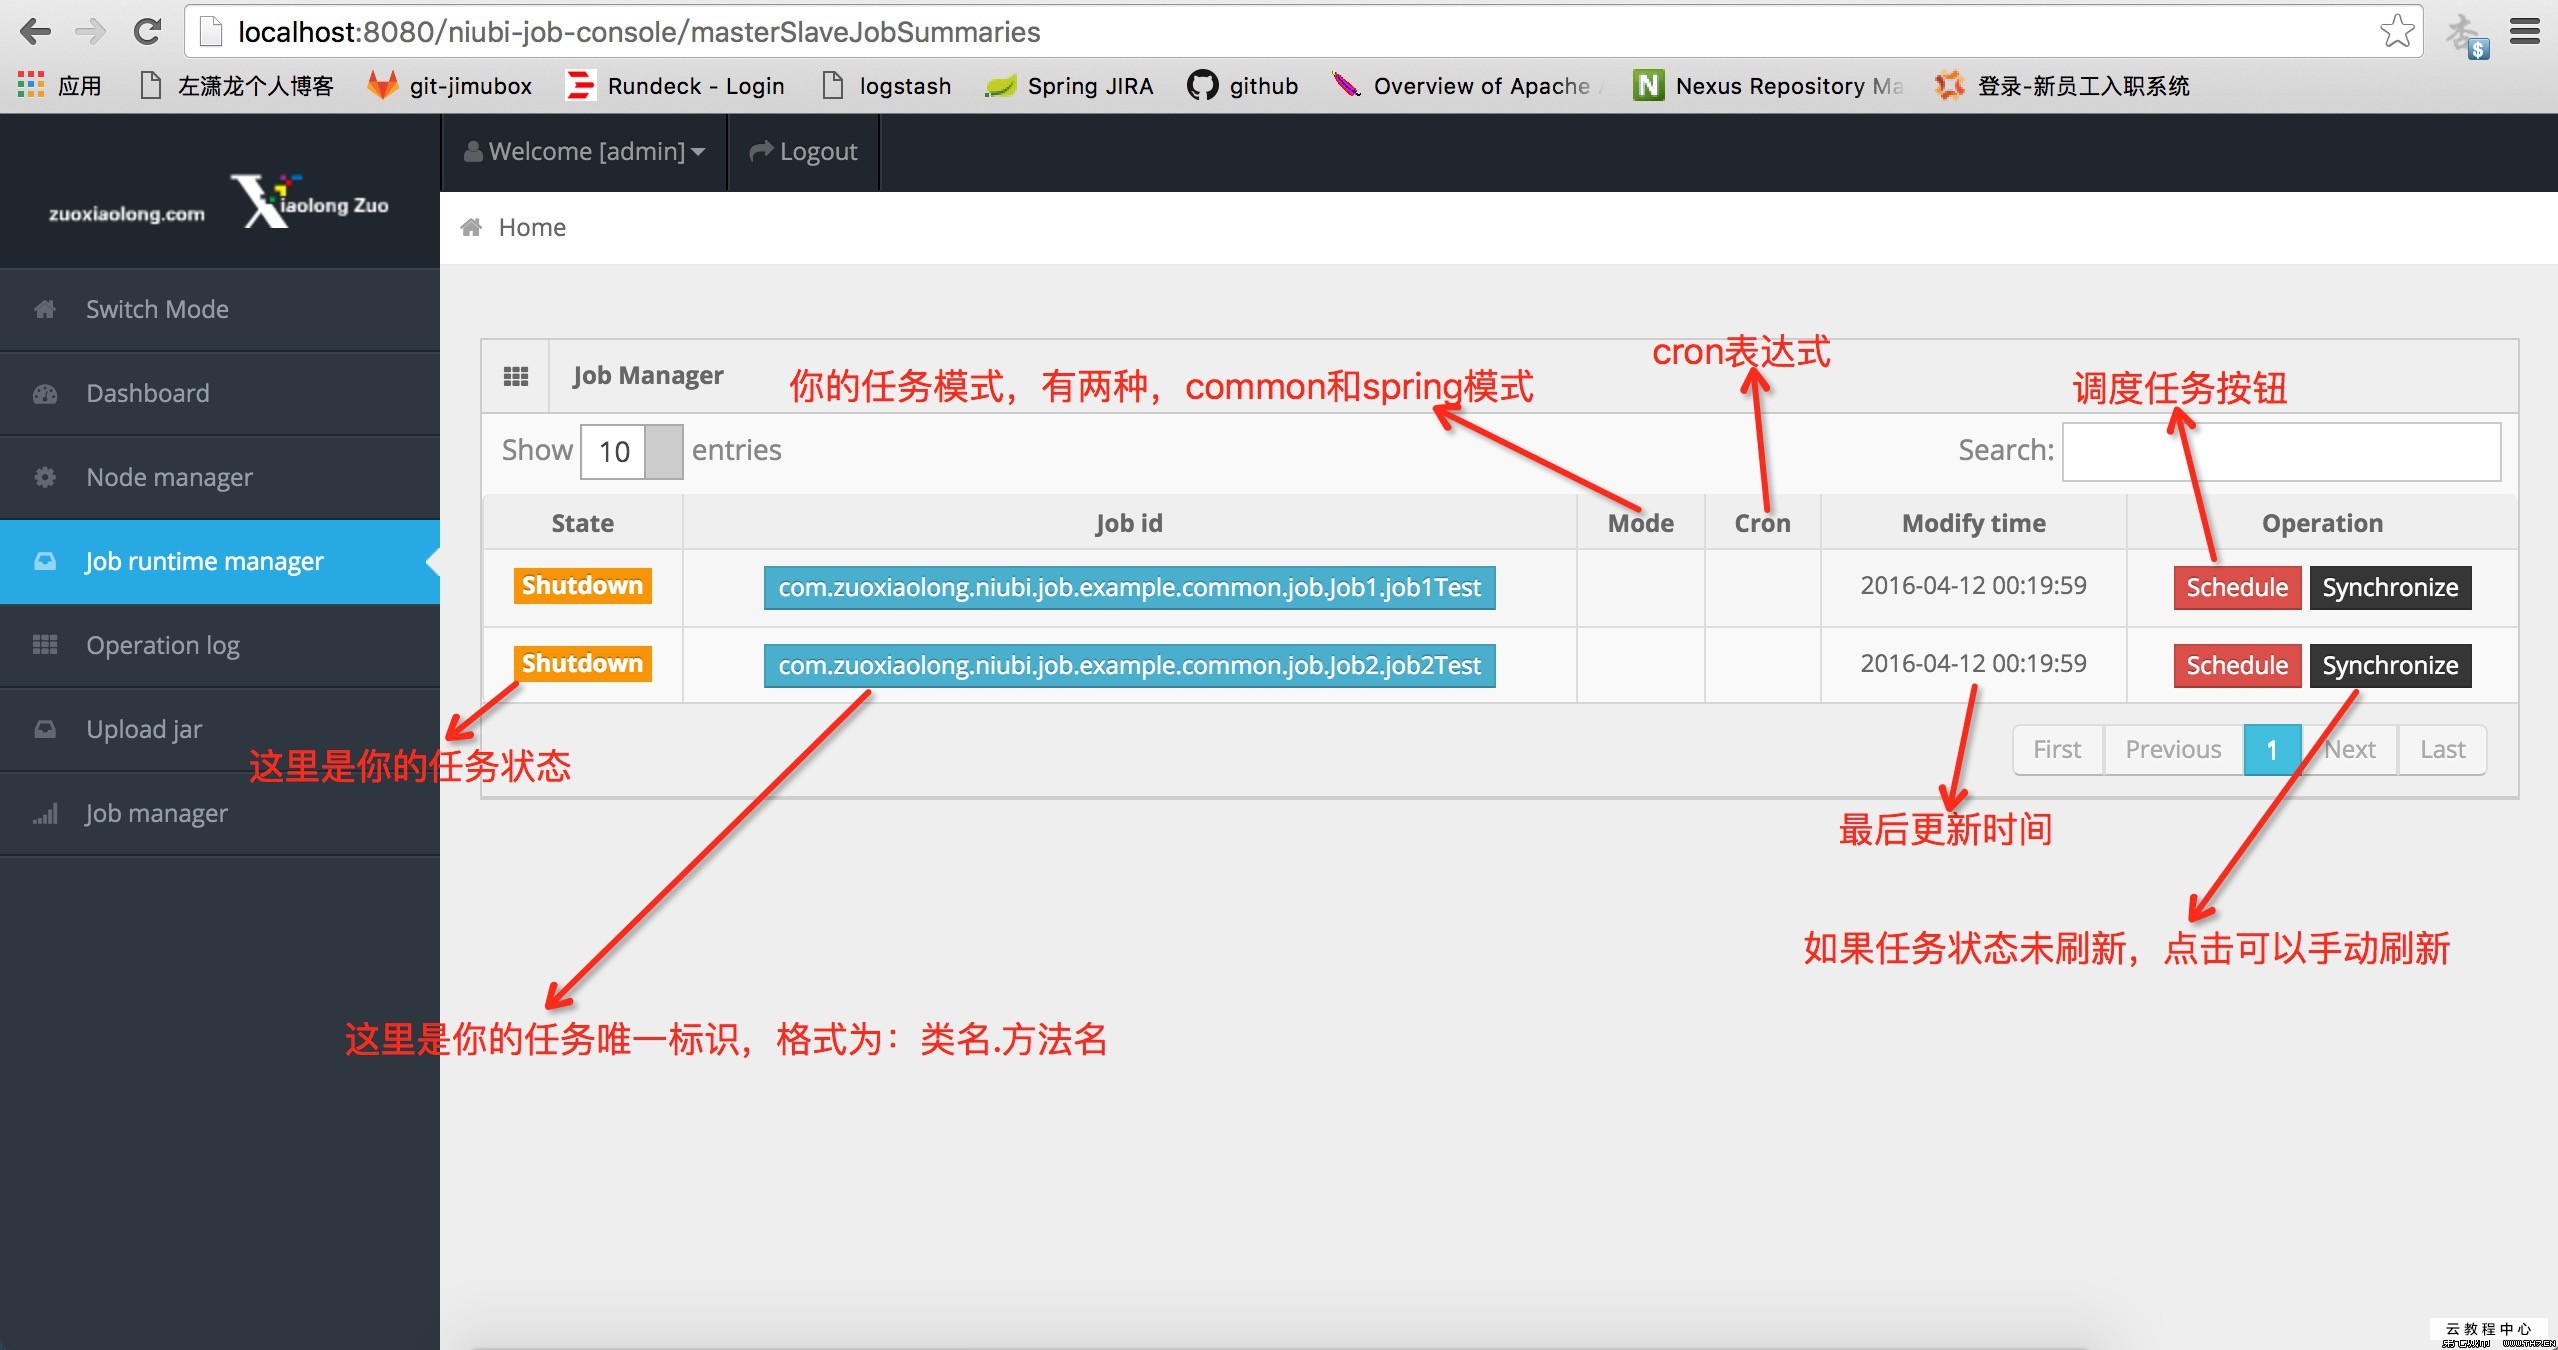Select the Node manager gear icon
The height and width of the screenshot is (1350, 2558).
tap(44, 477)
